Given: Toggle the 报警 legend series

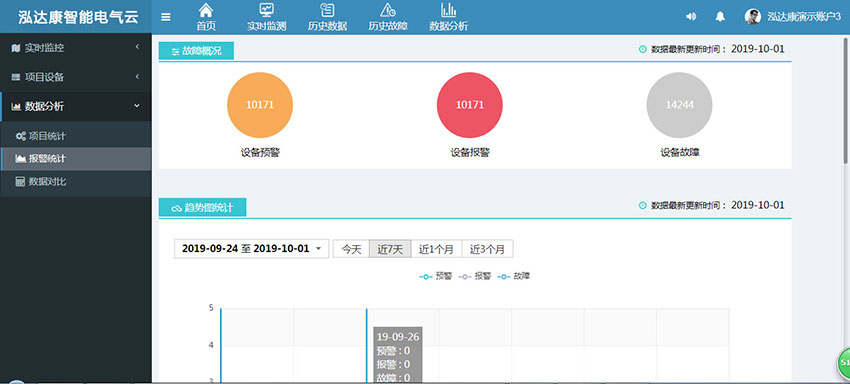Looking at the screenshot, I should [x=475, y=276].
